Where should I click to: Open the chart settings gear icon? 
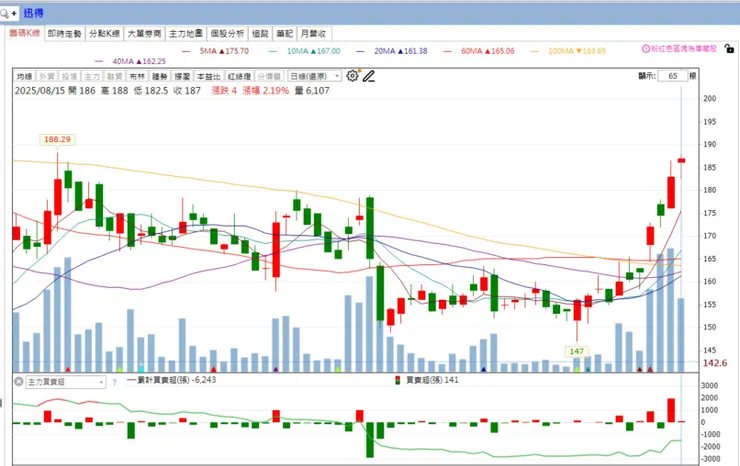[352, 76]
